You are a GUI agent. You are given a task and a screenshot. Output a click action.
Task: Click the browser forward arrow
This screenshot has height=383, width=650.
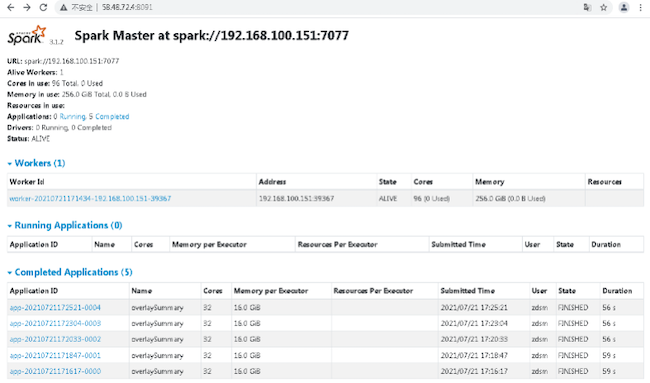point(27,7)
